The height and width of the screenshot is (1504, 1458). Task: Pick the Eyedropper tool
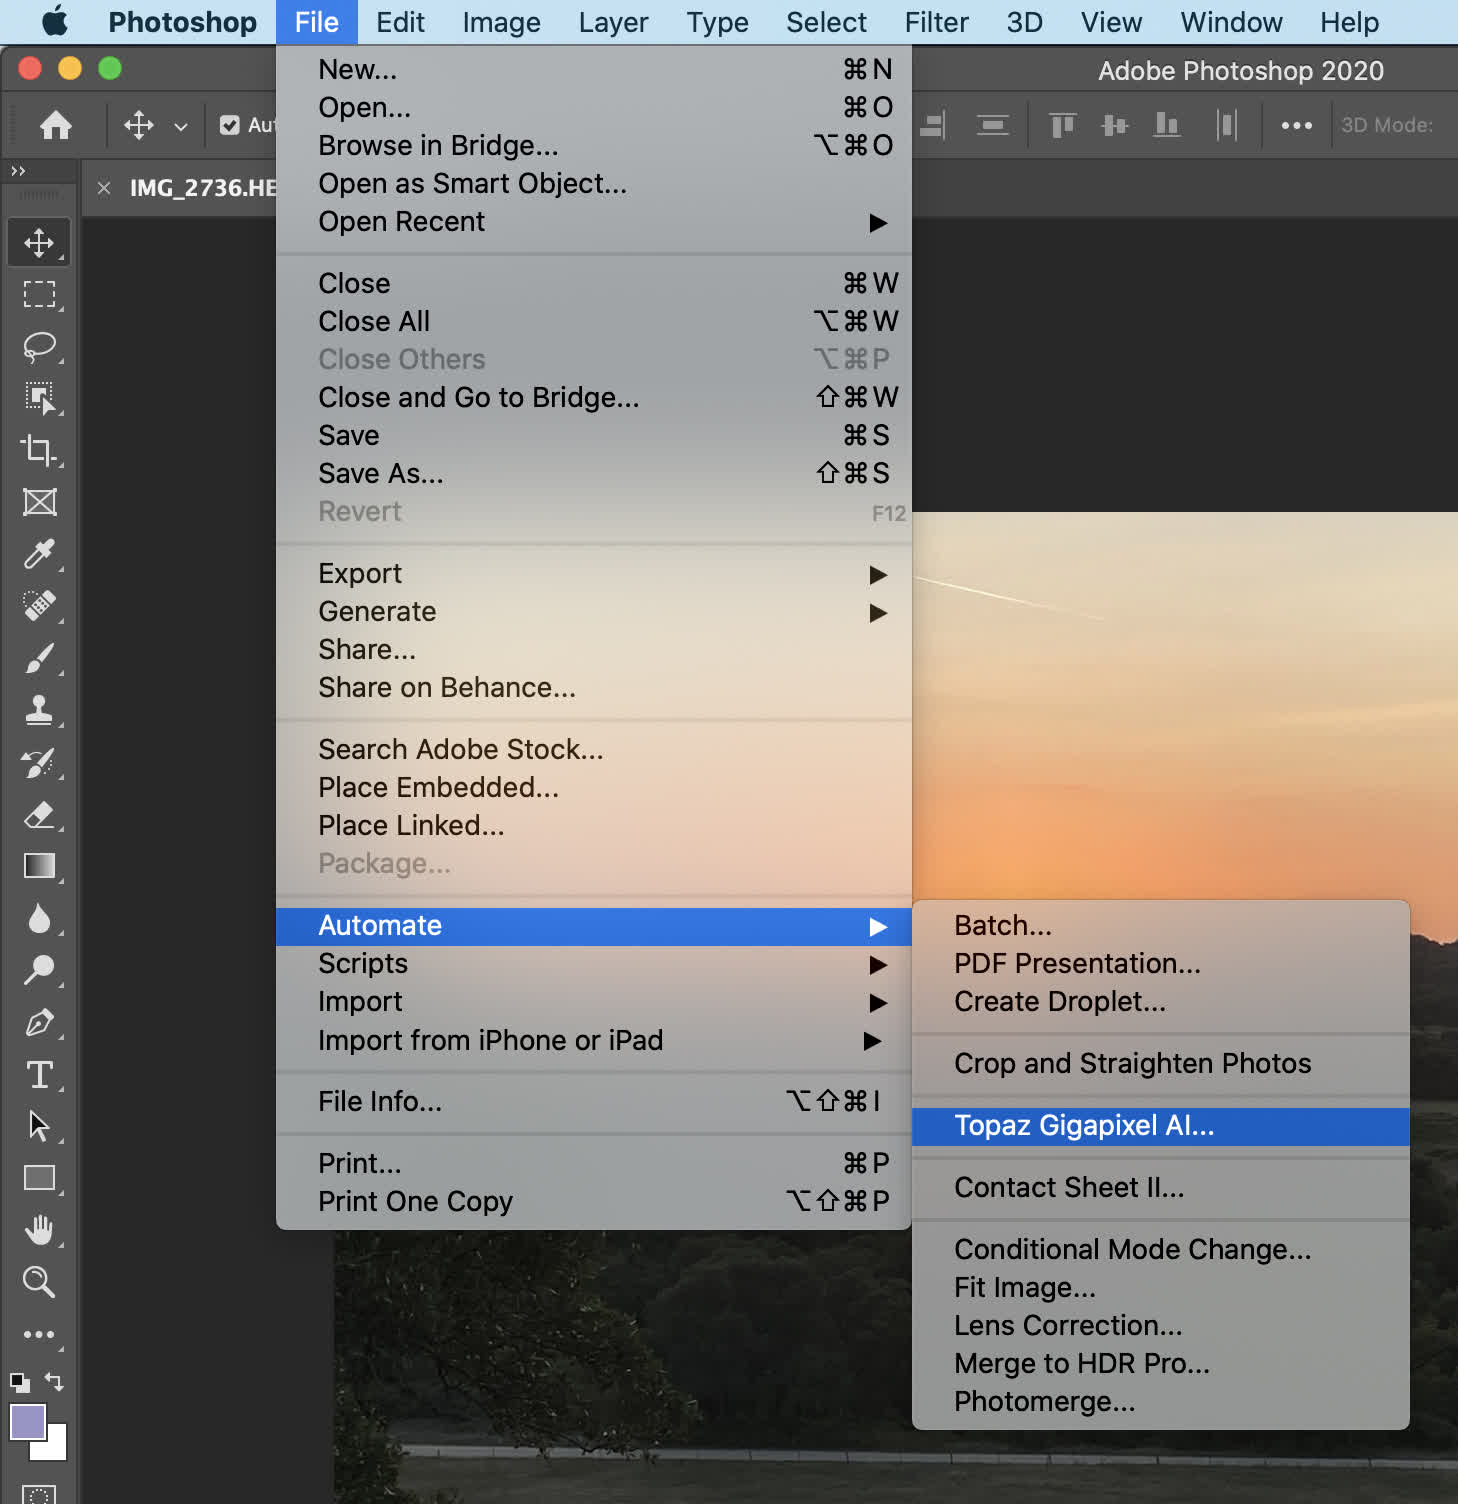click(39, 554)
